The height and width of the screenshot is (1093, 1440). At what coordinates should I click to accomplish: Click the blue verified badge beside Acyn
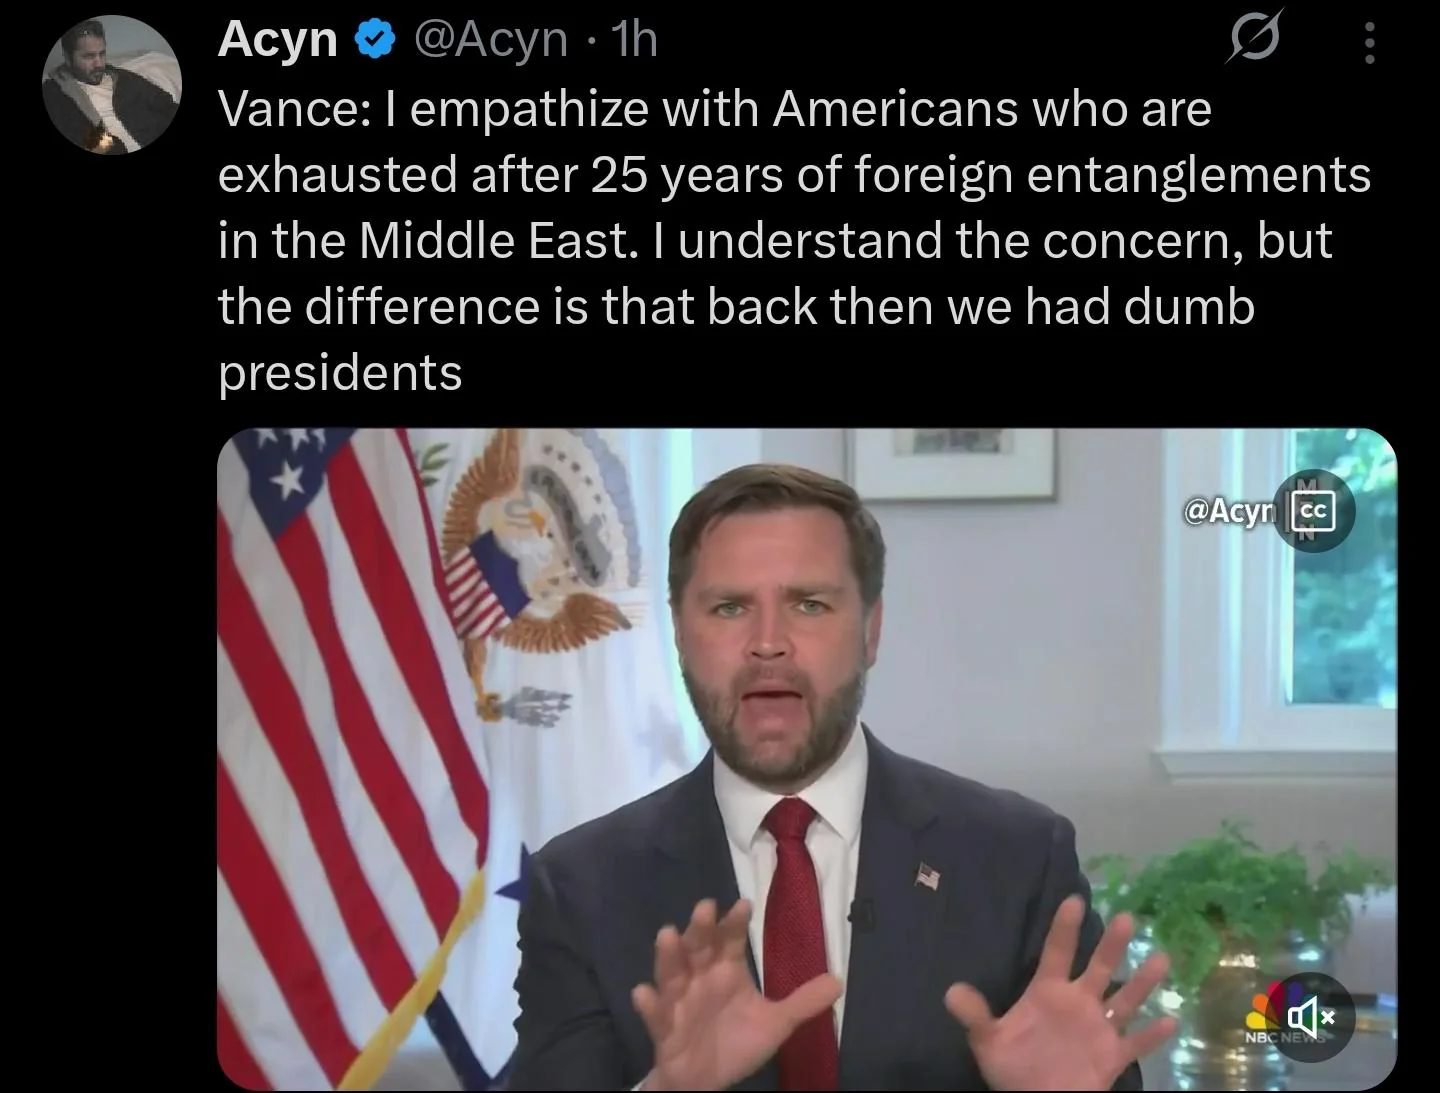(x=374, y=40)
